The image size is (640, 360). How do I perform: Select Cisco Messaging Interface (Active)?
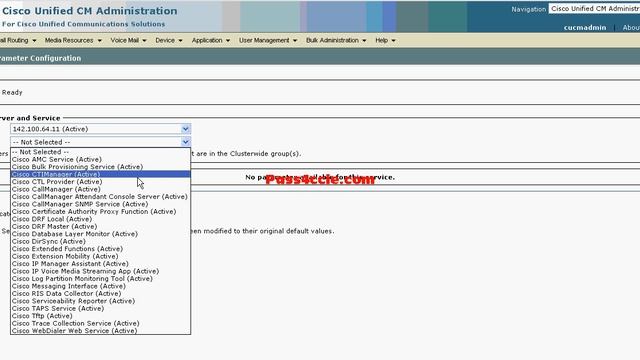click(100, 286)
